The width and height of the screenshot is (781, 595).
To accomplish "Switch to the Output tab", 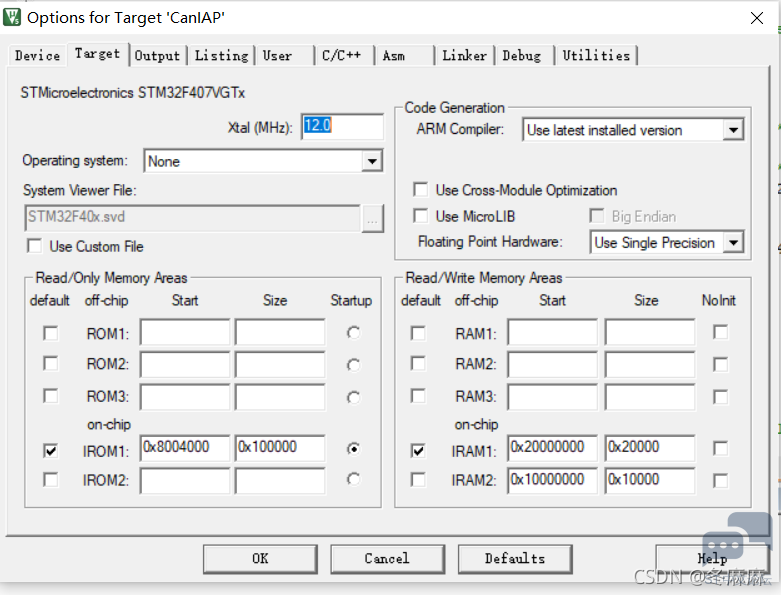I will [x=157, y=55].
